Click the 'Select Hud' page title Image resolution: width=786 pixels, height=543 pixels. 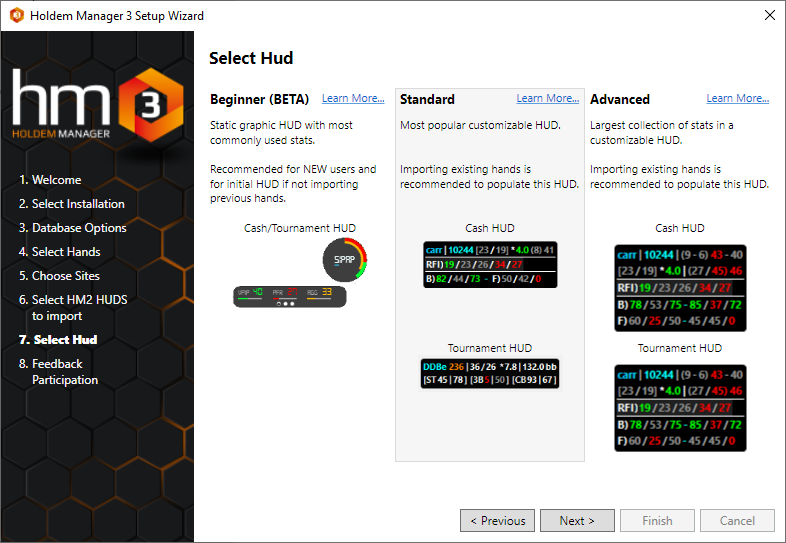pos(251,58)
